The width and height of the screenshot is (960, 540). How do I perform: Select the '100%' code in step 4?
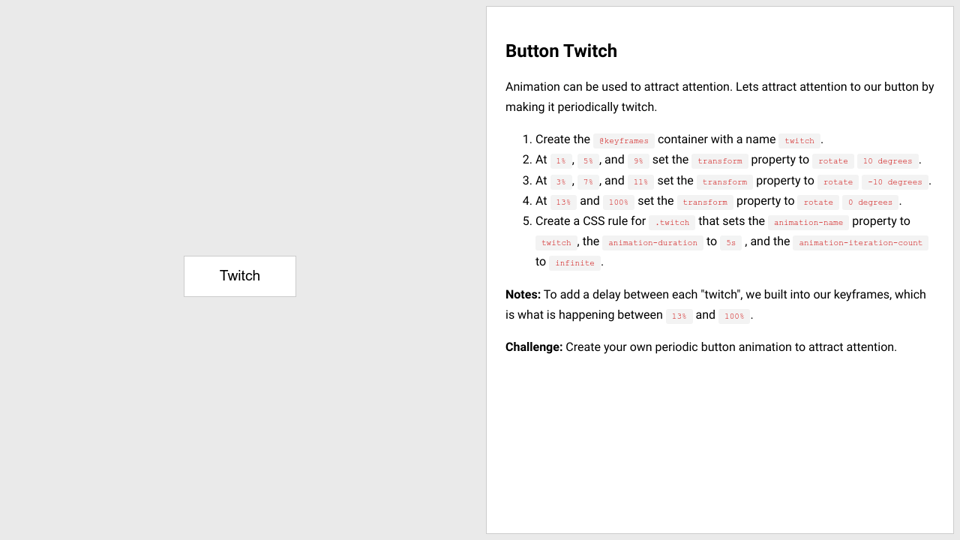click(618, 202)
